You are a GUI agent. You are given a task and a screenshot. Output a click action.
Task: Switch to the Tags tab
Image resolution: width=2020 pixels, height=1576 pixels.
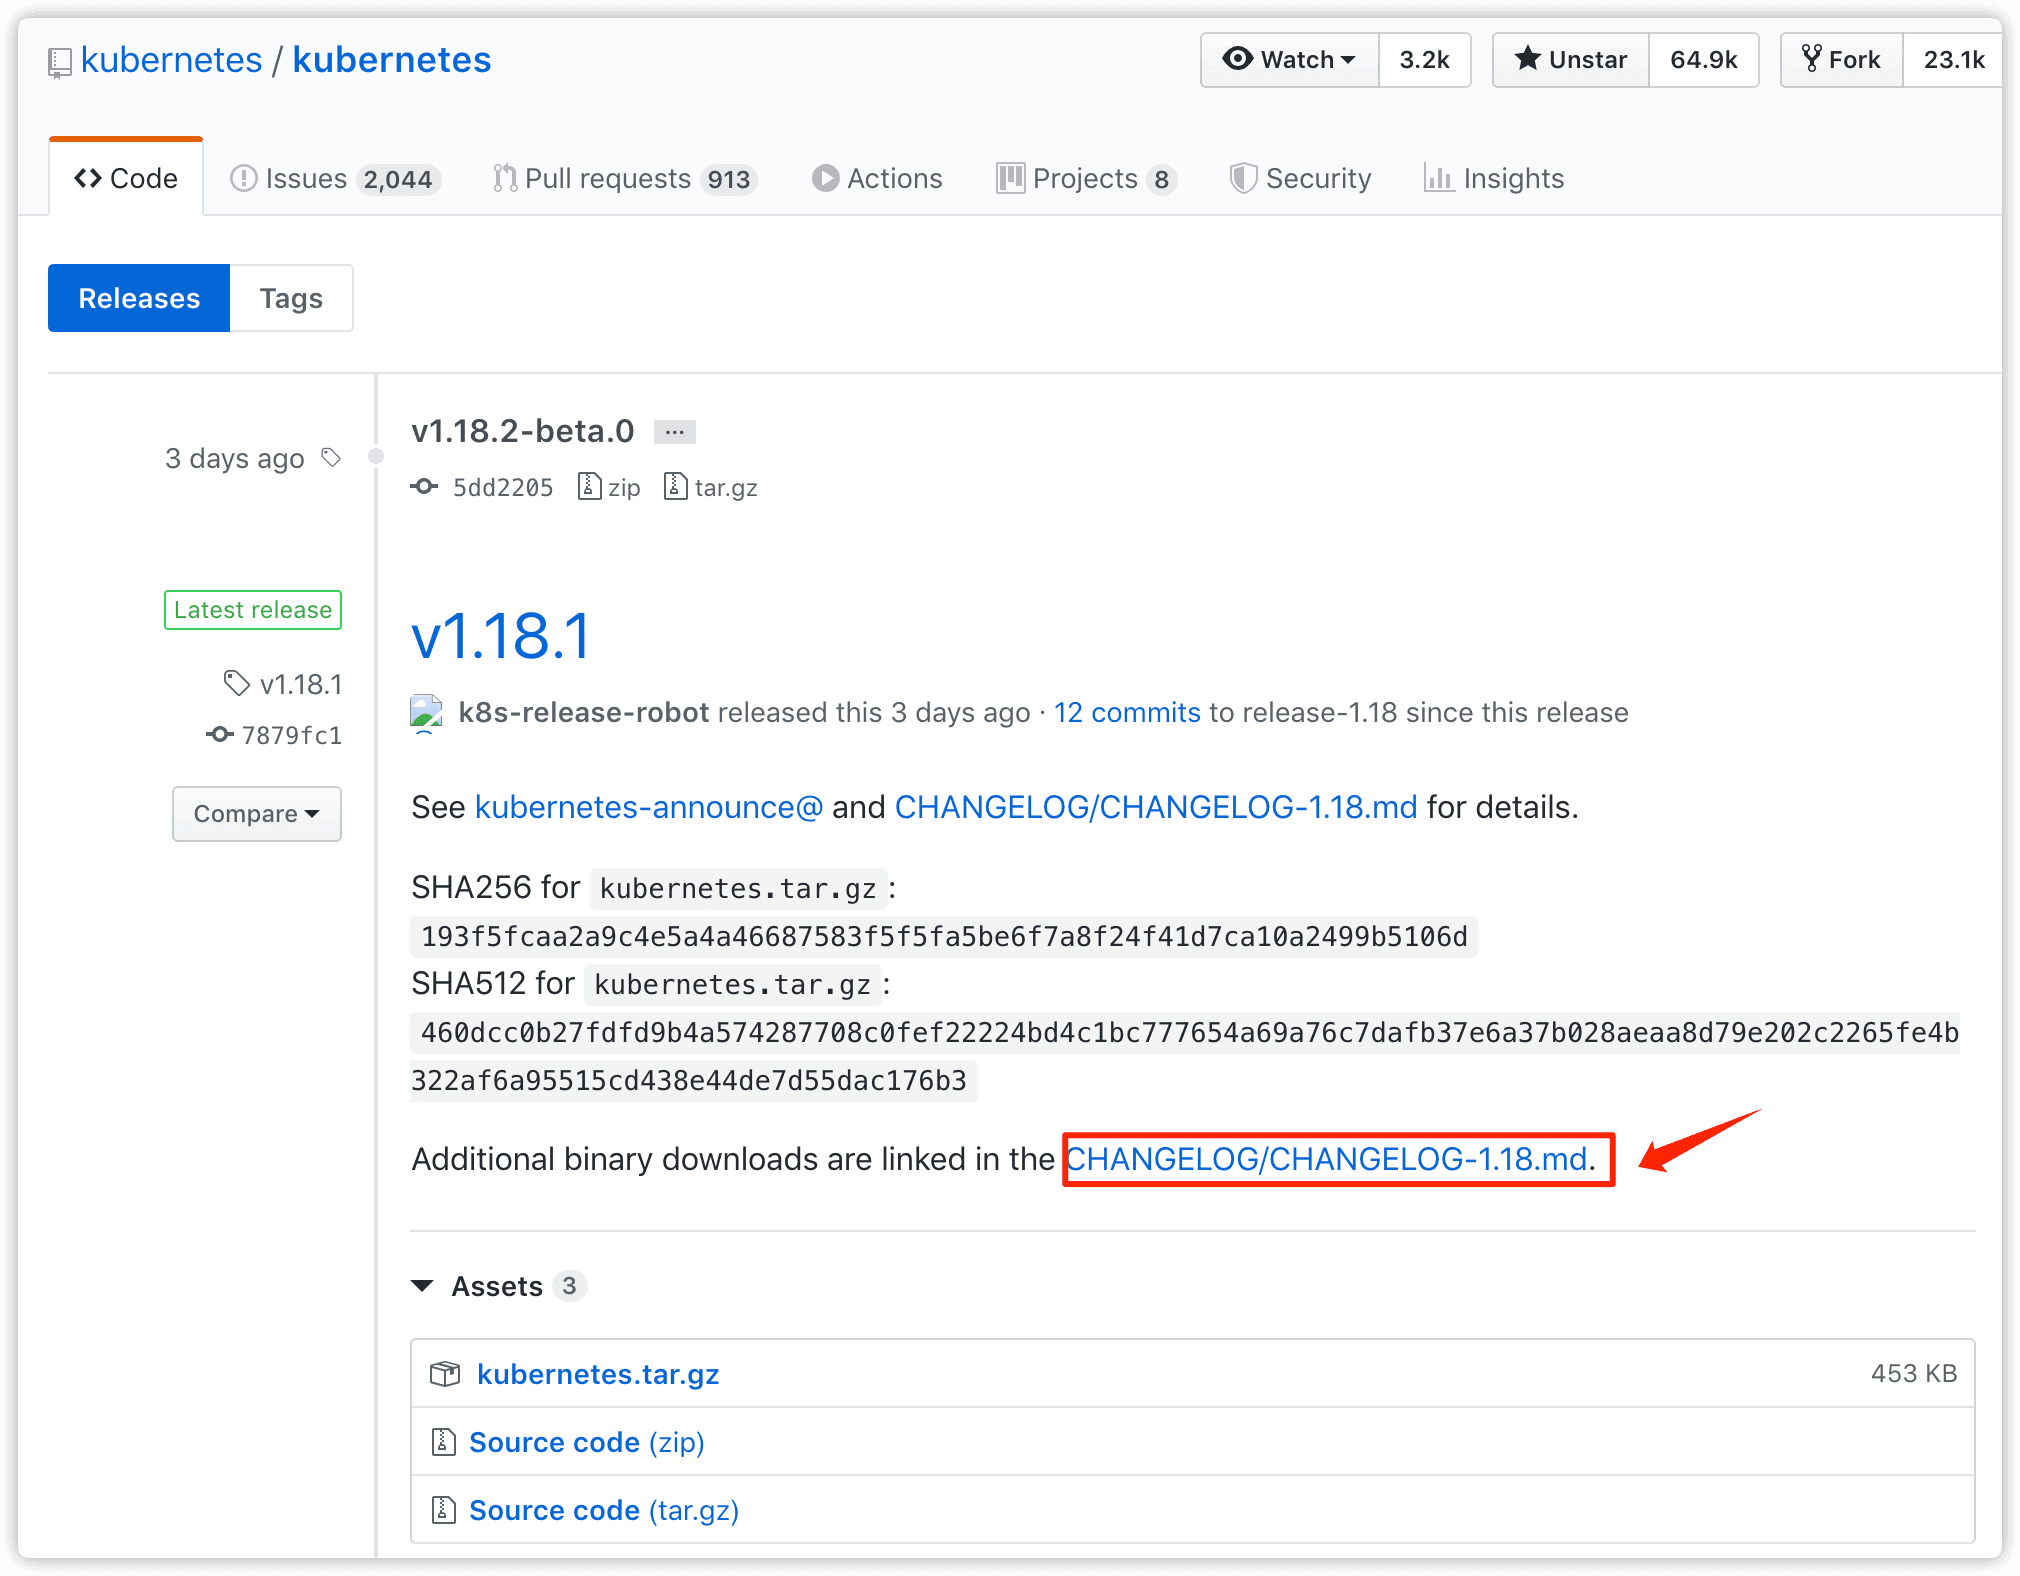pos(291,298)
